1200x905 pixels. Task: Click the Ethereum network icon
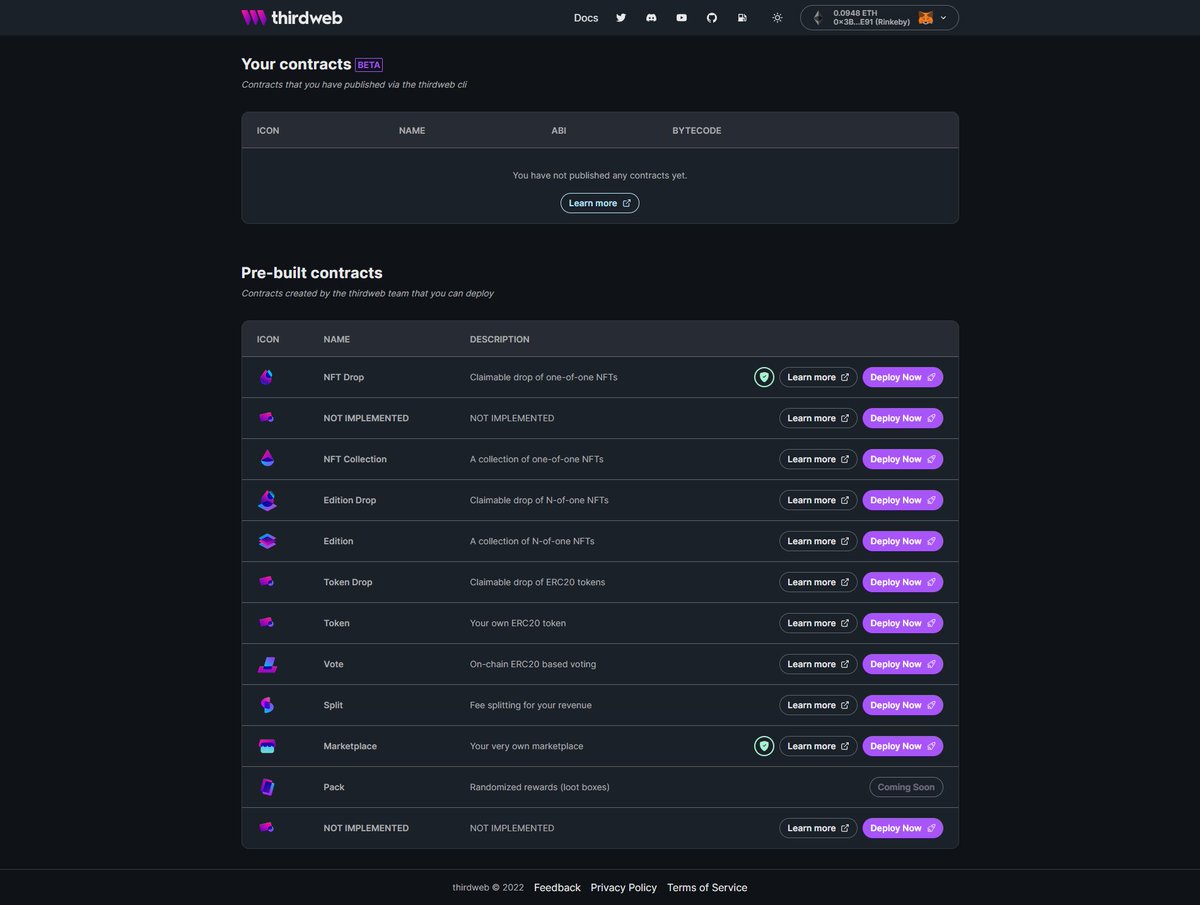point(817,18)
